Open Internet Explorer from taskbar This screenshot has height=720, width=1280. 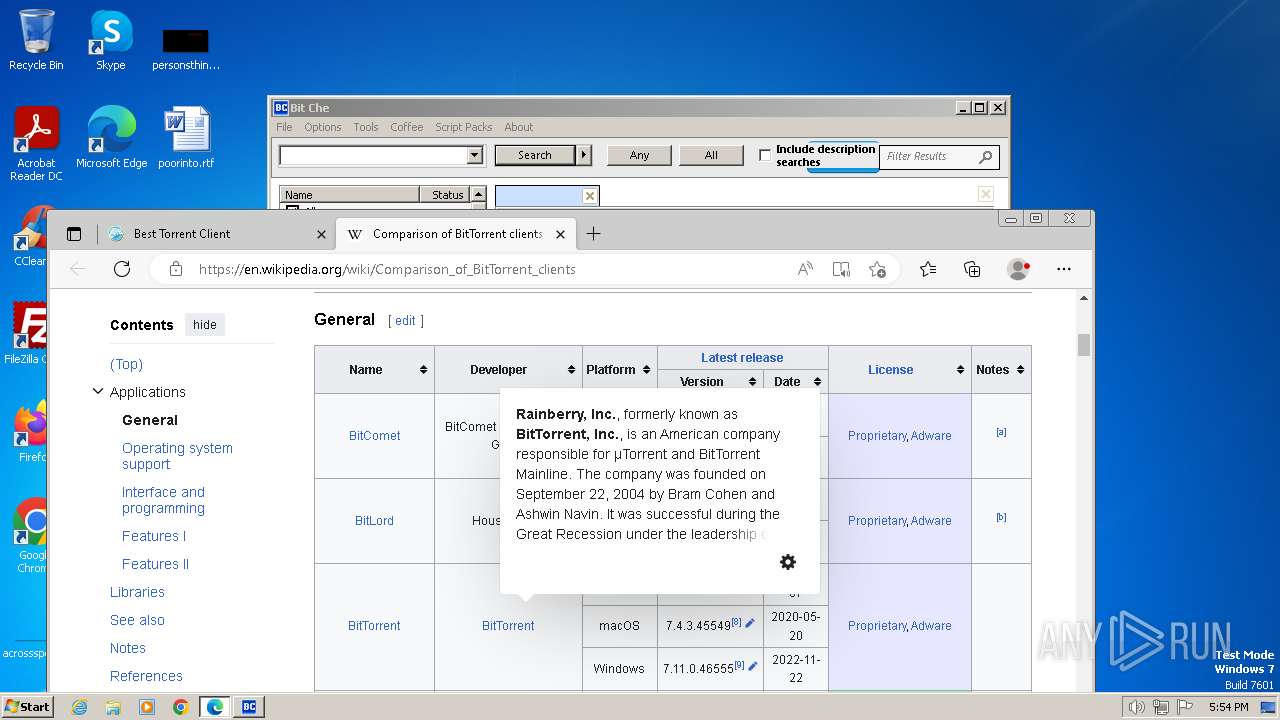(79, 707)
